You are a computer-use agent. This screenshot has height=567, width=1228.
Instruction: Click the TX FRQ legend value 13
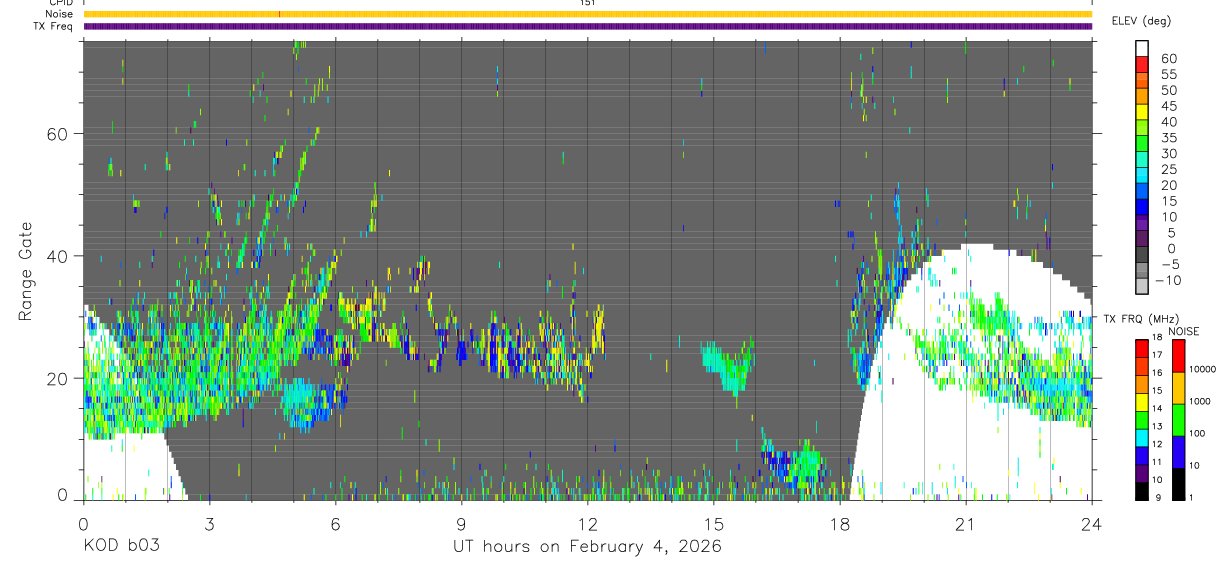[1157, 426]
